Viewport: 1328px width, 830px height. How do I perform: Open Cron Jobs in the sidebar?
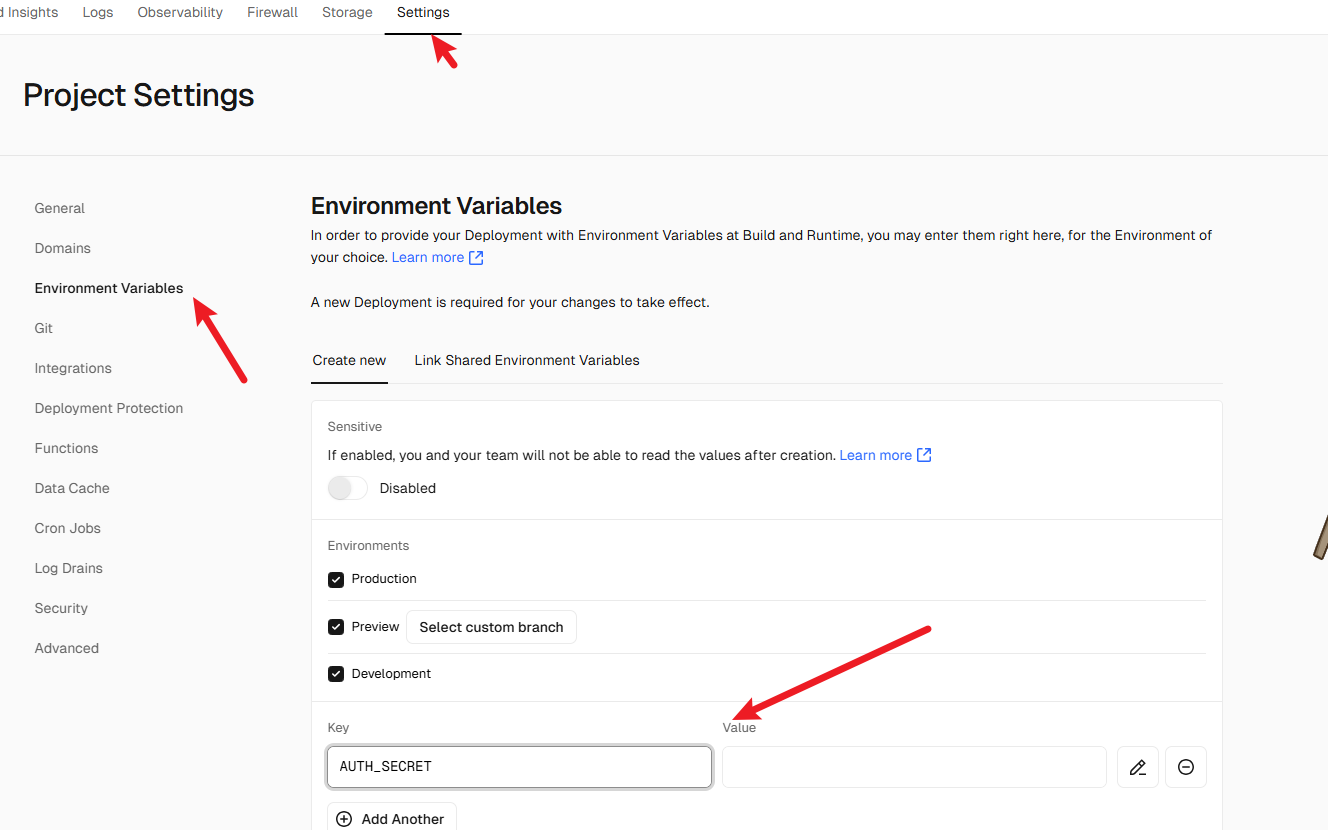point(68,528)
